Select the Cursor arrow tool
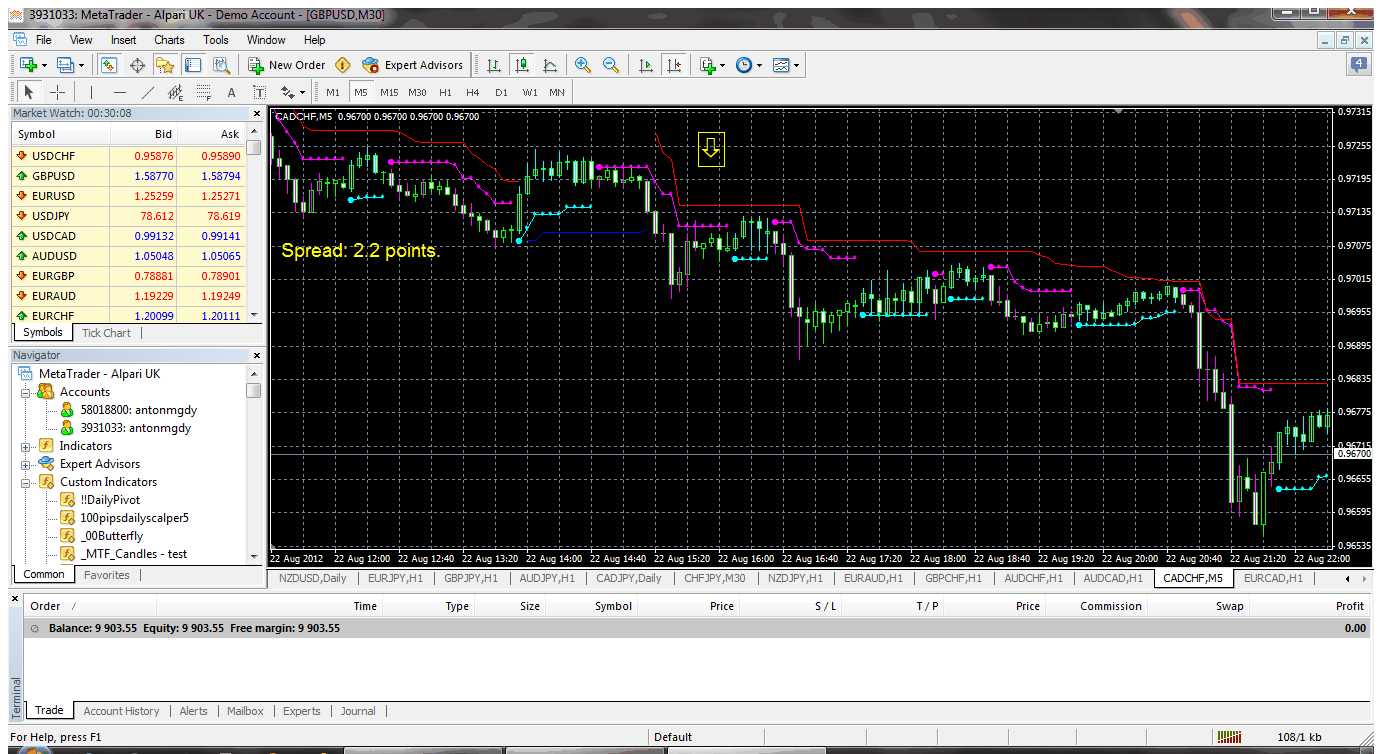 coord(29,92)
